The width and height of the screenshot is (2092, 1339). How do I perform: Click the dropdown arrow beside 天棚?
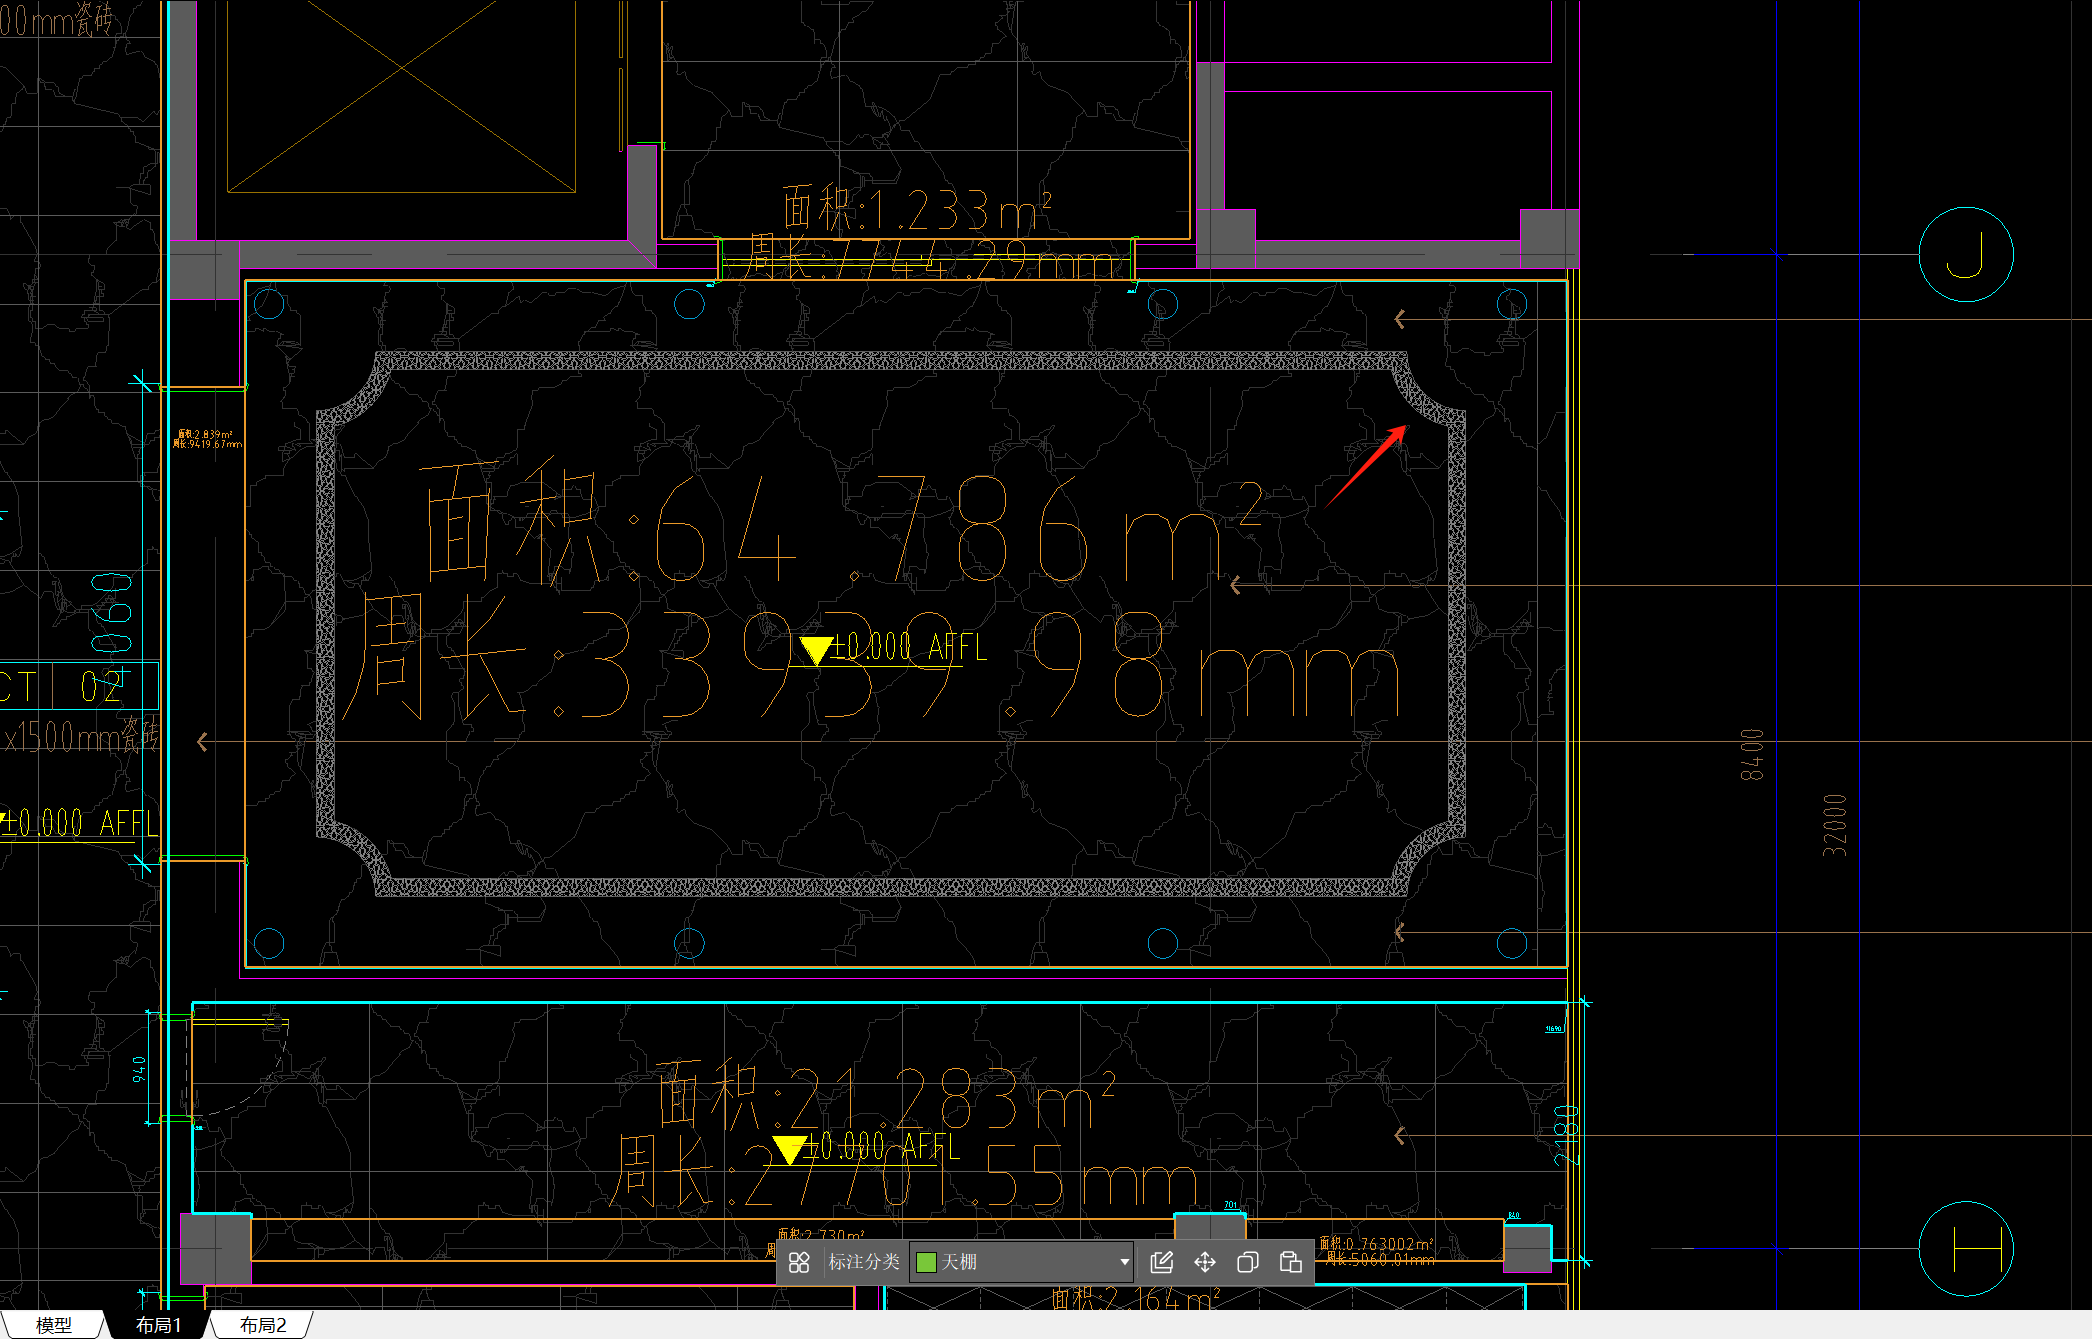1124,1262
